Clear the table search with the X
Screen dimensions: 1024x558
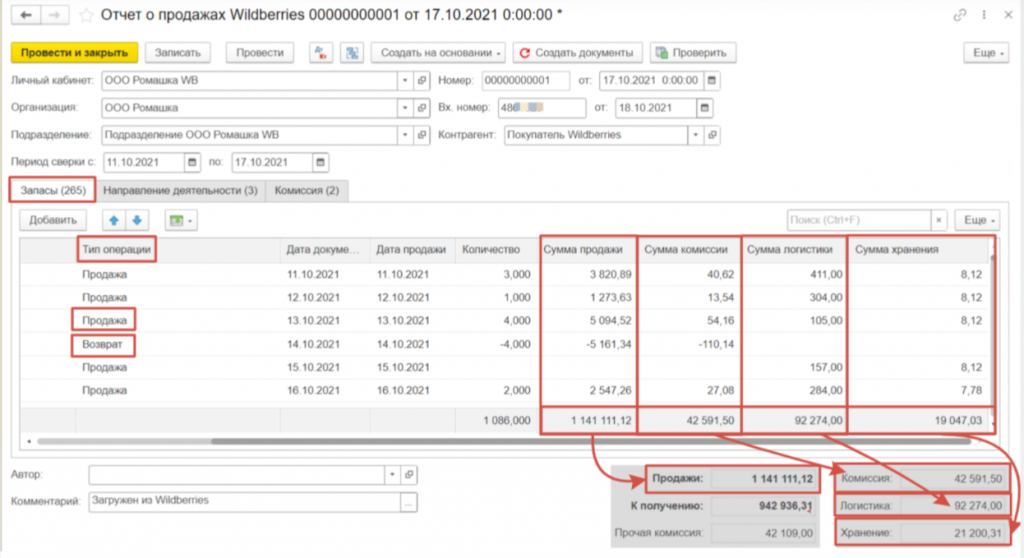click(x=939, y=220)
